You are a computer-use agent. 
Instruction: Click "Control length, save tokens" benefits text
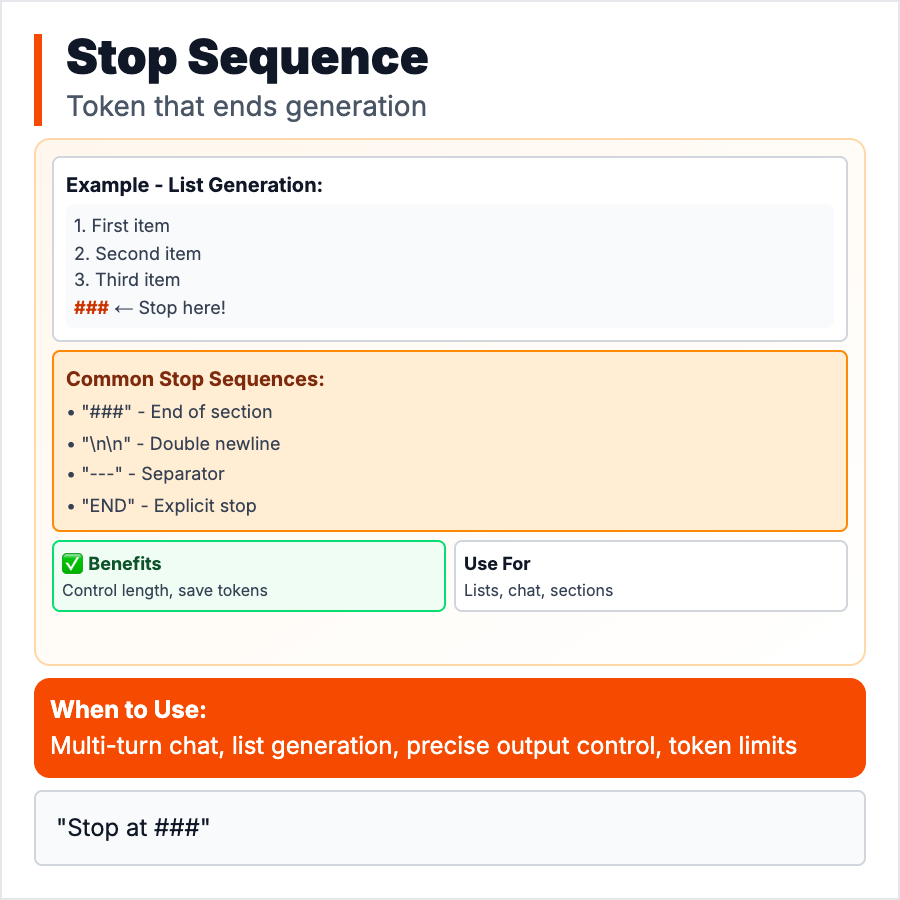165,590
